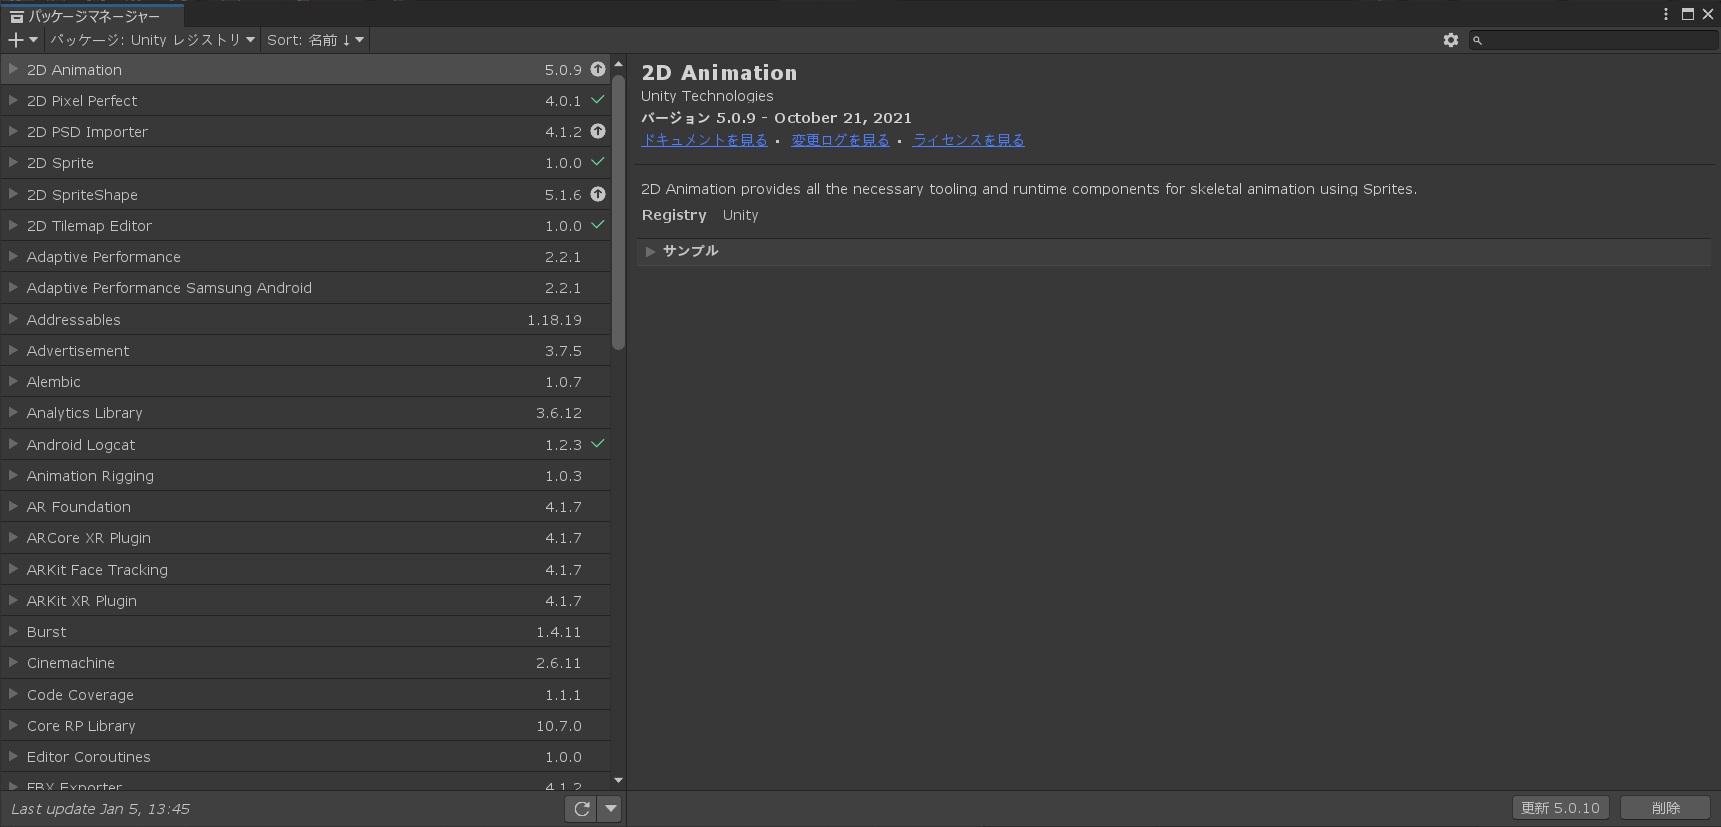
Task: Select the Analytics Library package
Action: (x=305, y=413)
